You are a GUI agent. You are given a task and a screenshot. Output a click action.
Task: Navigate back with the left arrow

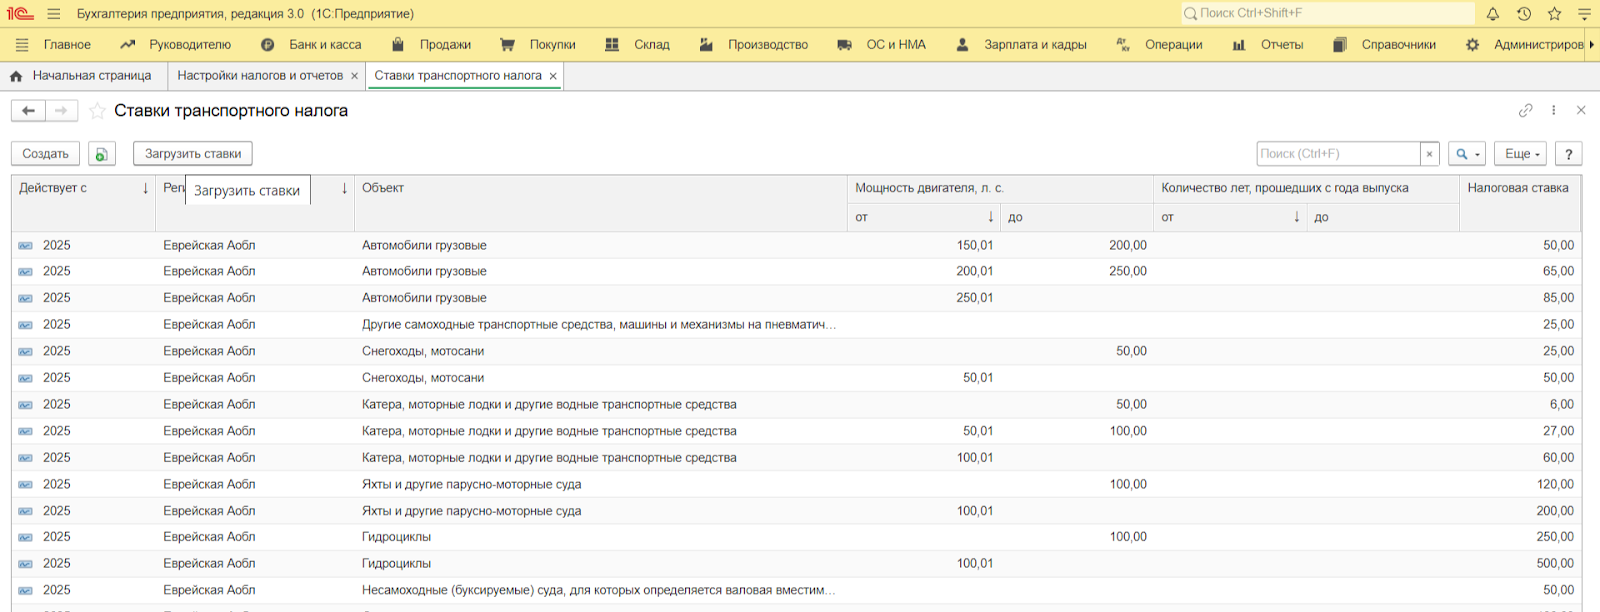pyautogui.click(x=29, y=111)
